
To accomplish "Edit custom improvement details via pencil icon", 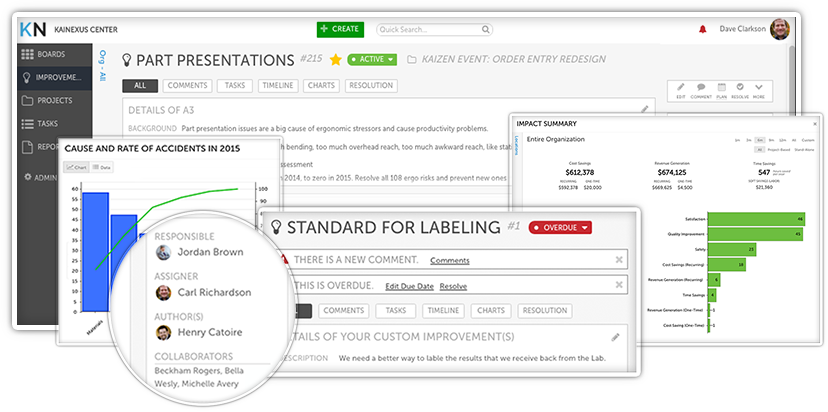I will (x=615, y=337).
